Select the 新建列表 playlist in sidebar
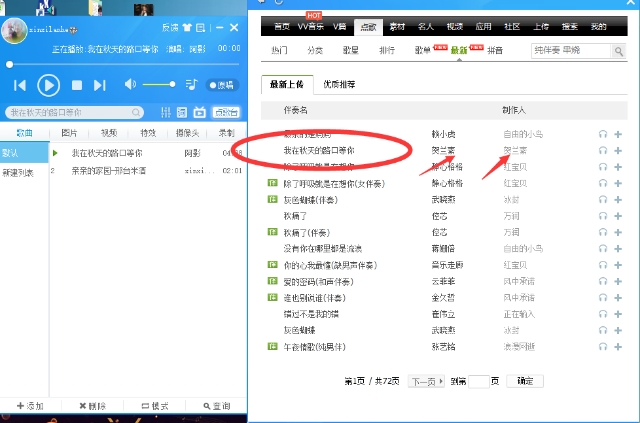This screenshot has width=640, height=423. [x=17, y=172]
